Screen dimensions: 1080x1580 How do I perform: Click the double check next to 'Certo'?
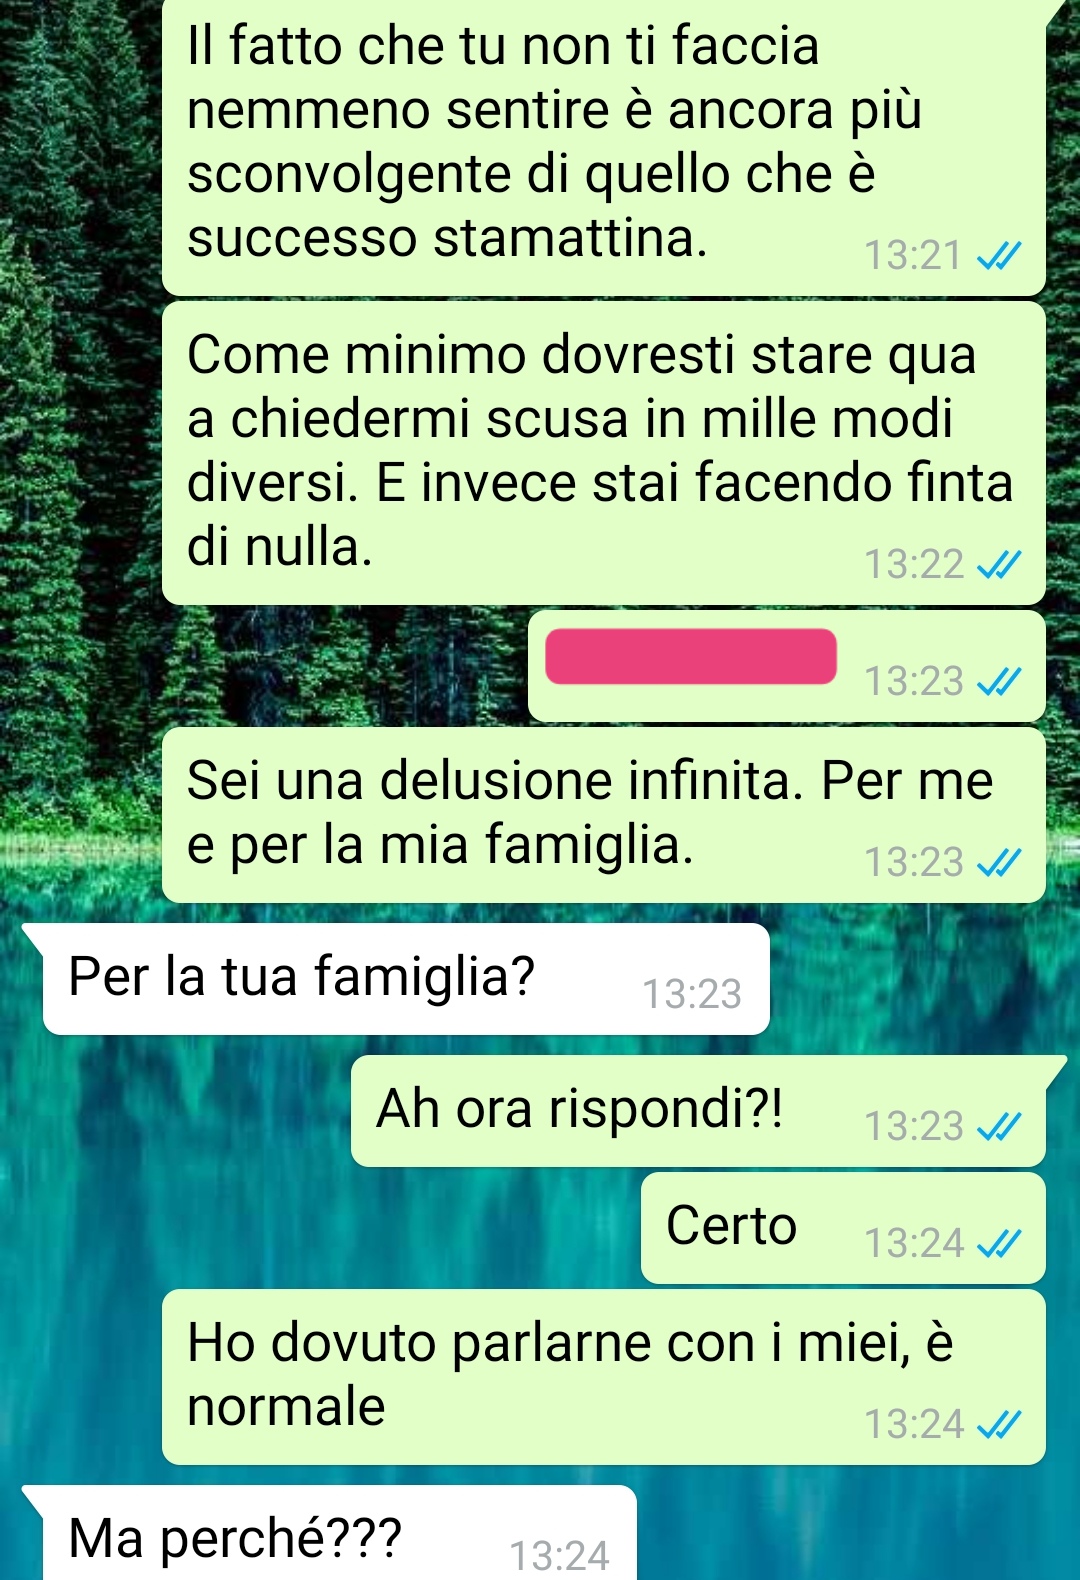(x=998, y=1244)
